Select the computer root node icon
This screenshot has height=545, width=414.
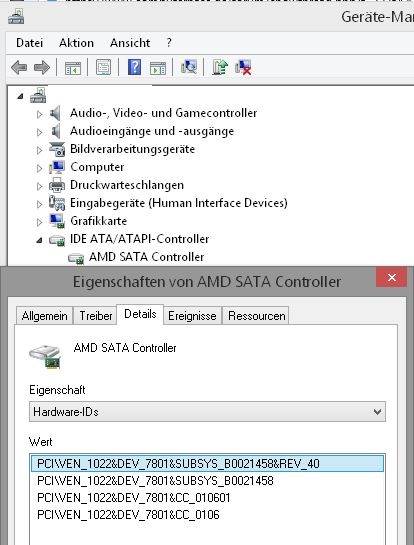point(38,95)
